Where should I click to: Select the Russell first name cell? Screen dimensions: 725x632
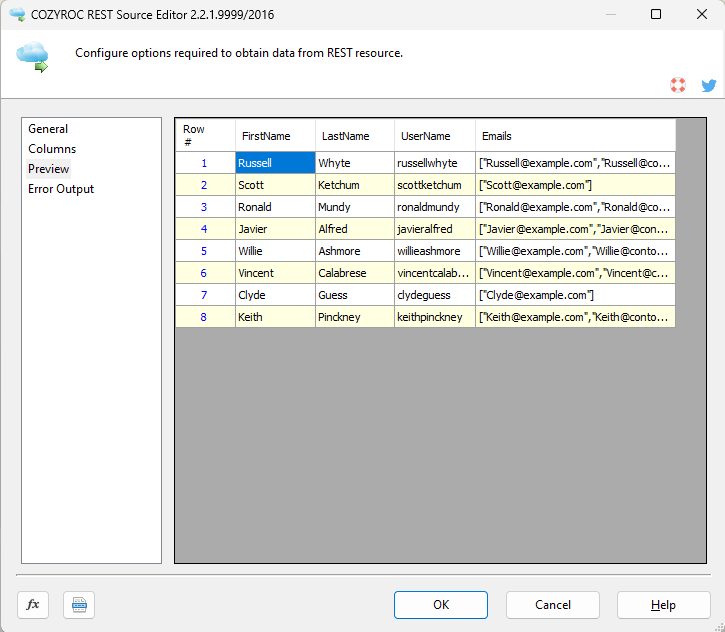[x=275, y=163]
